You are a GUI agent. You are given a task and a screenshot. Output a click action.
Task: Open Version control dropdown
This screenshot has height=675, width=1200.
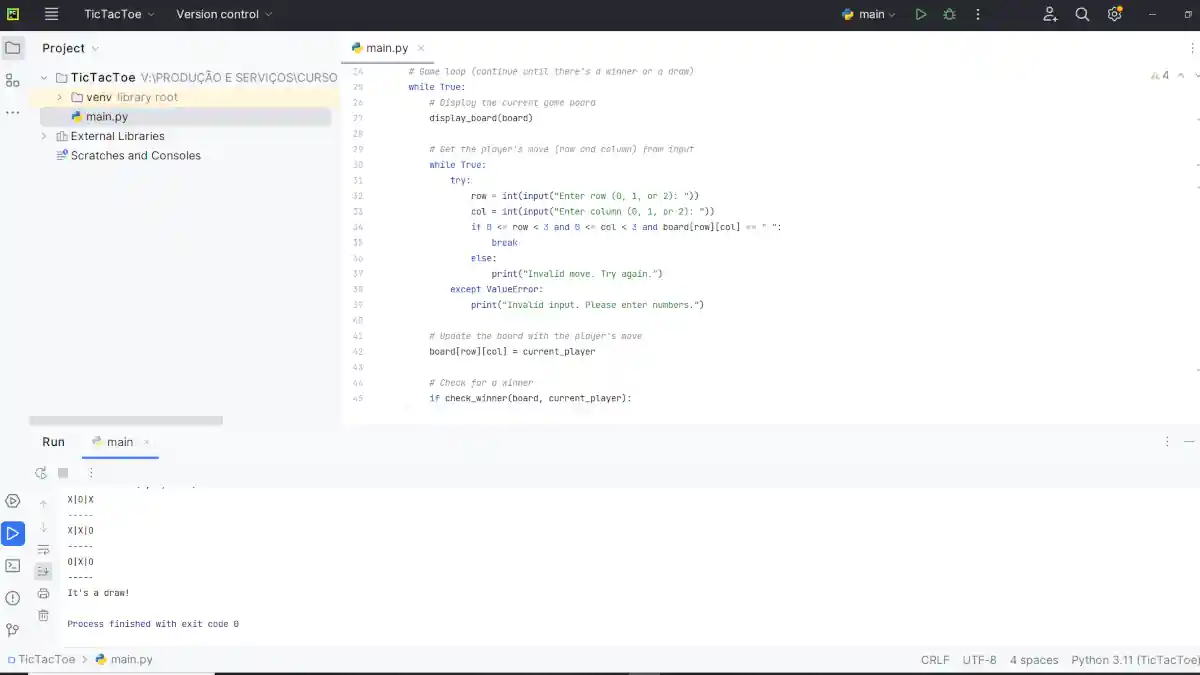(224, 14)
